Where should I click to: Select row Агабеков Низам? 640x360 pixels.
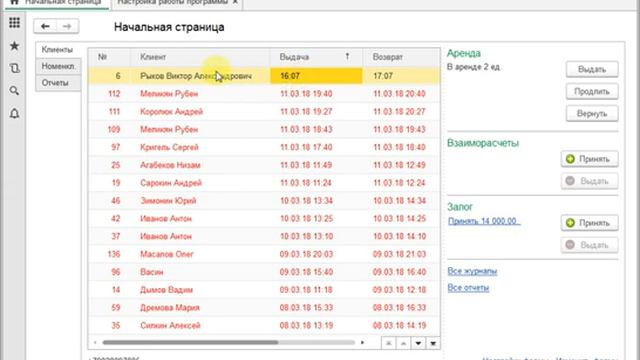[264, 165]
